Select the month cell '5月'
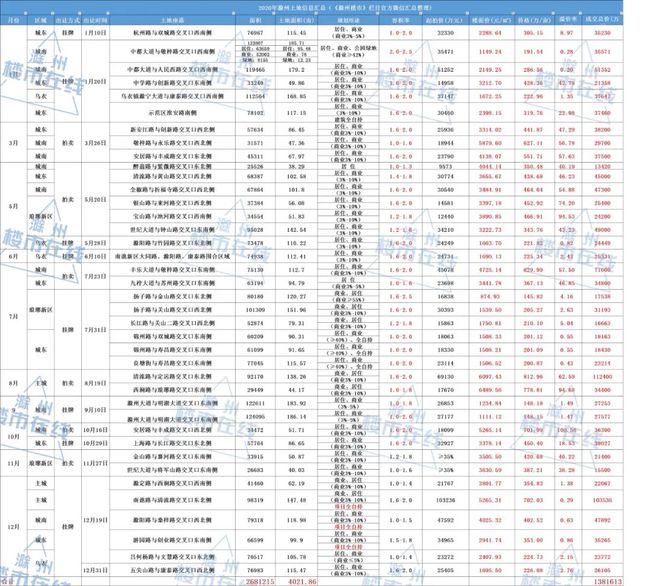650x586 pixels. pos(13,206)
